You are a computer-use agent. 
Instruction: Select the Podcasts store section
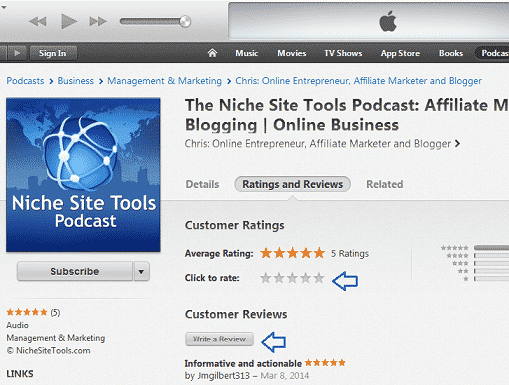(493, 53)
